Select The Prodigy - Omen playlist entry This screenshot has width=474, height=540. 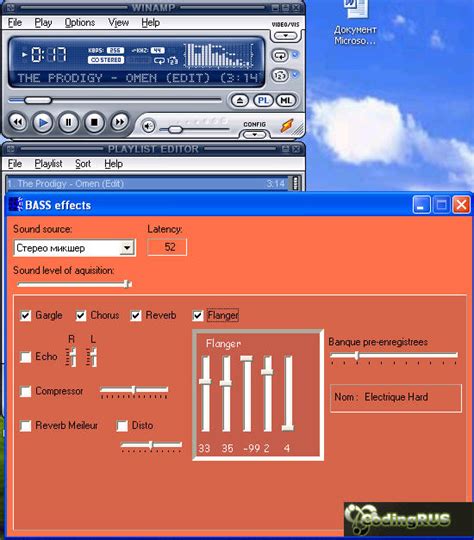148,184
